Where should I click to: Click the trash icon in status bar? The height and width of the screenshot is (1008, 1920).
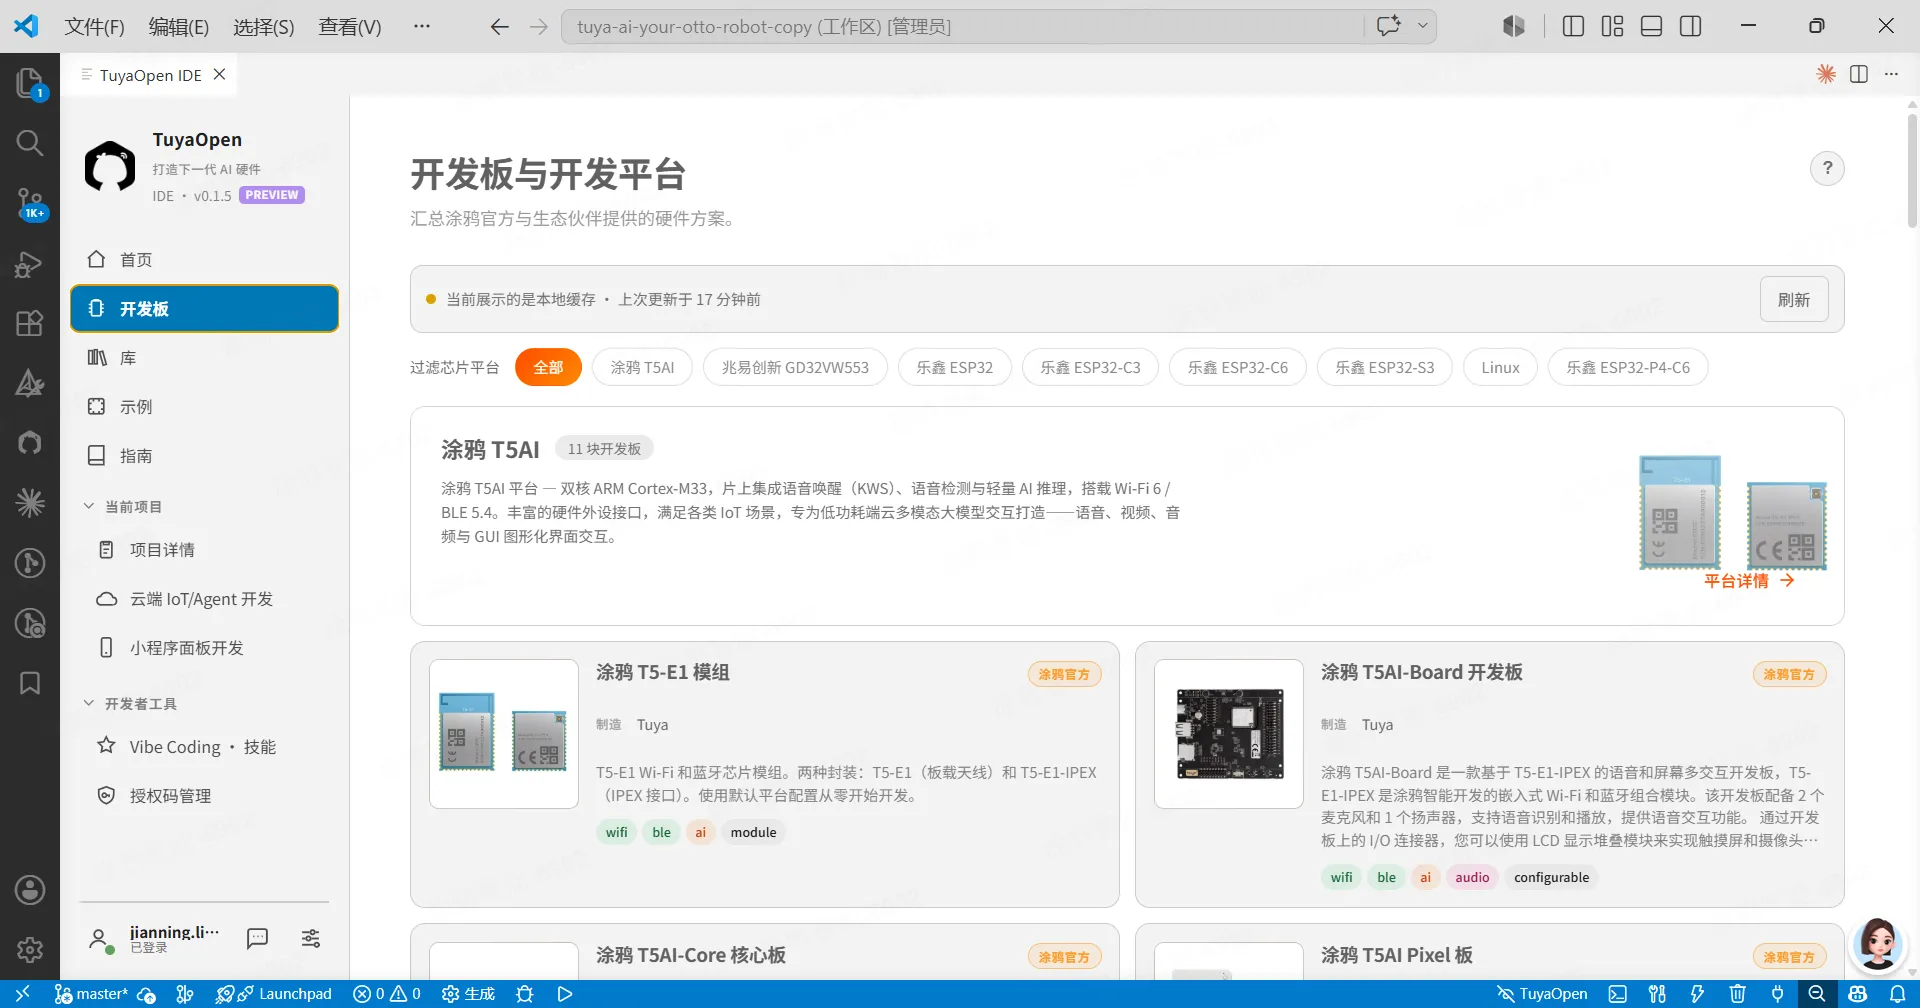1738,994
